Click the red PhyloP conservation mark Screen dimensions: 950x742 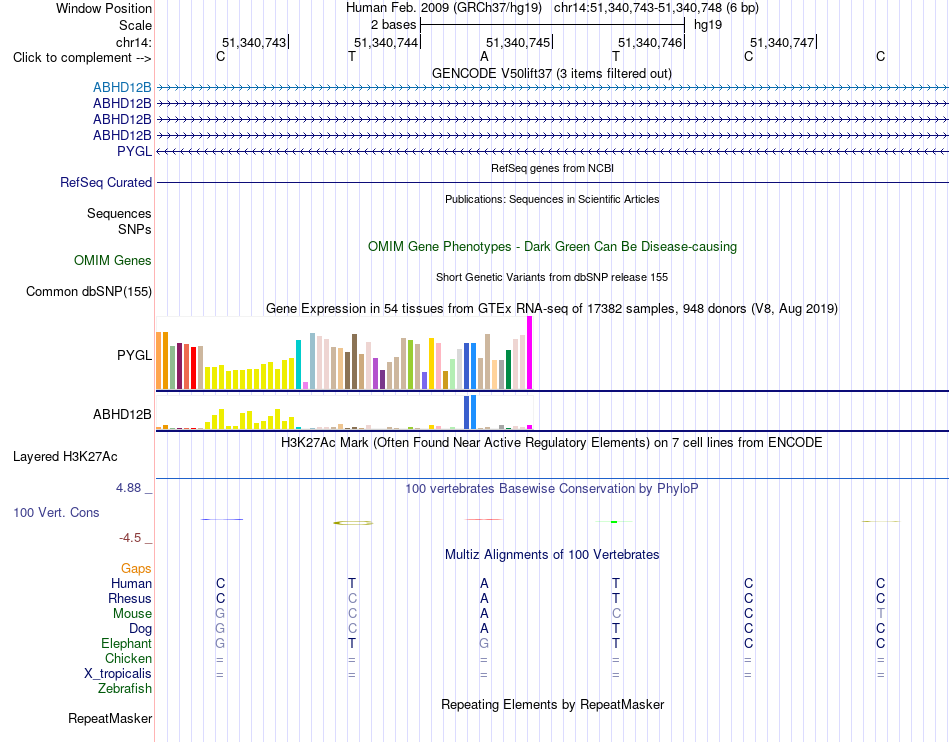(x=483, y=519)
